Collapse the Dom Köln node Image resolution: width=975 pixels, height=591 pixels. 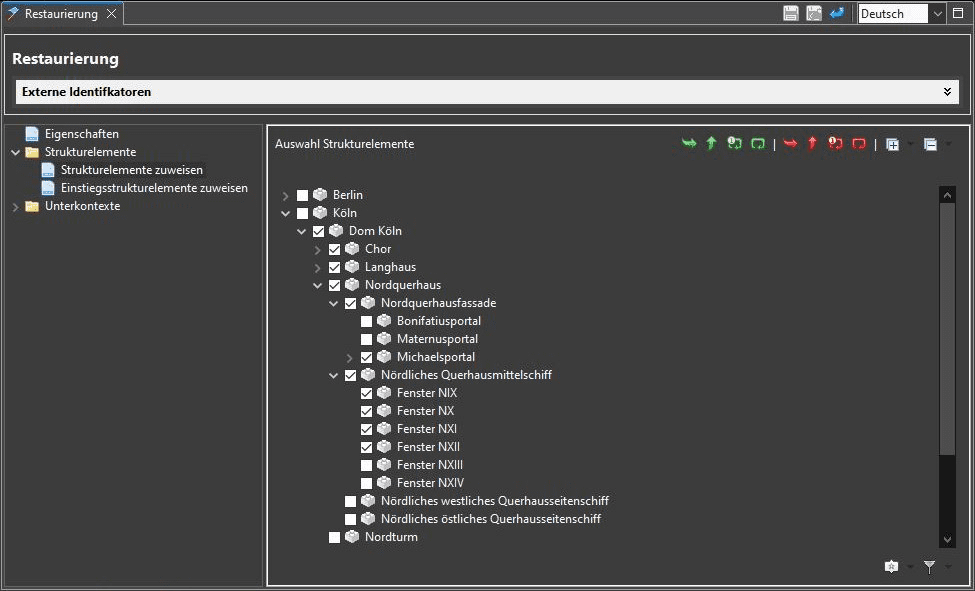[302, 231]
